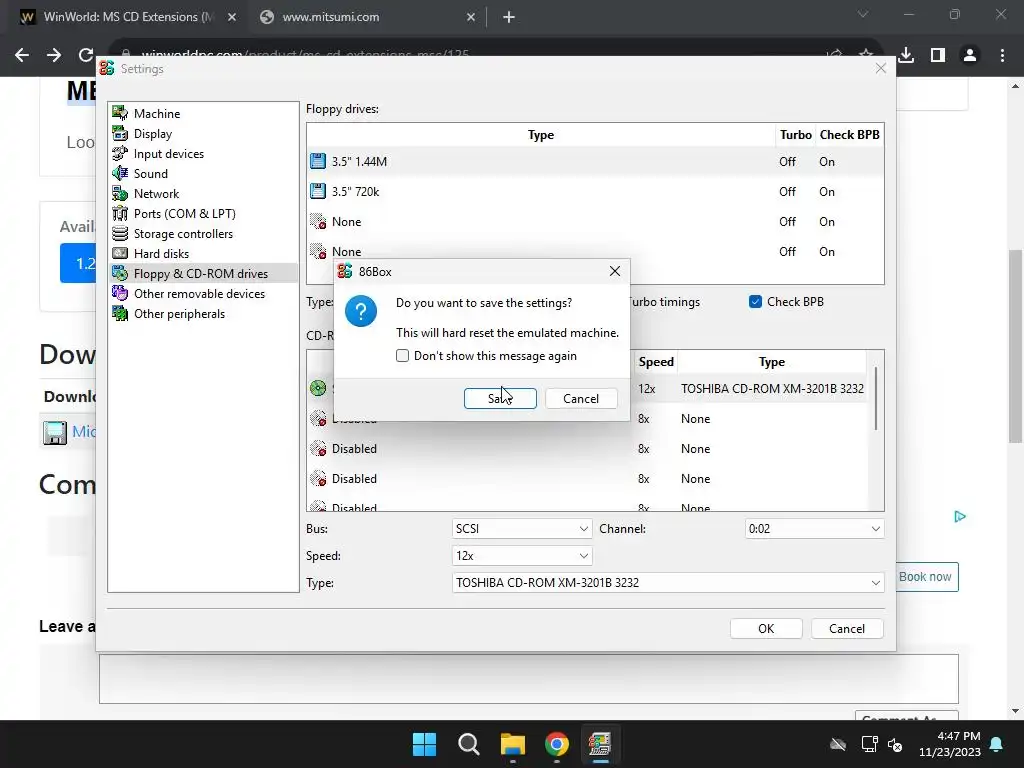This screenshot has height=768, width=1024.
Task: Click Book now ad button on webpage
Action: click(x=925, y=577)
